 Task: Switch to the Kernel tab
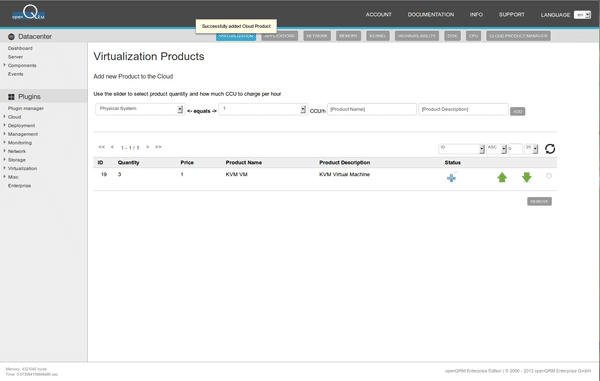click(x=378, y=36)
